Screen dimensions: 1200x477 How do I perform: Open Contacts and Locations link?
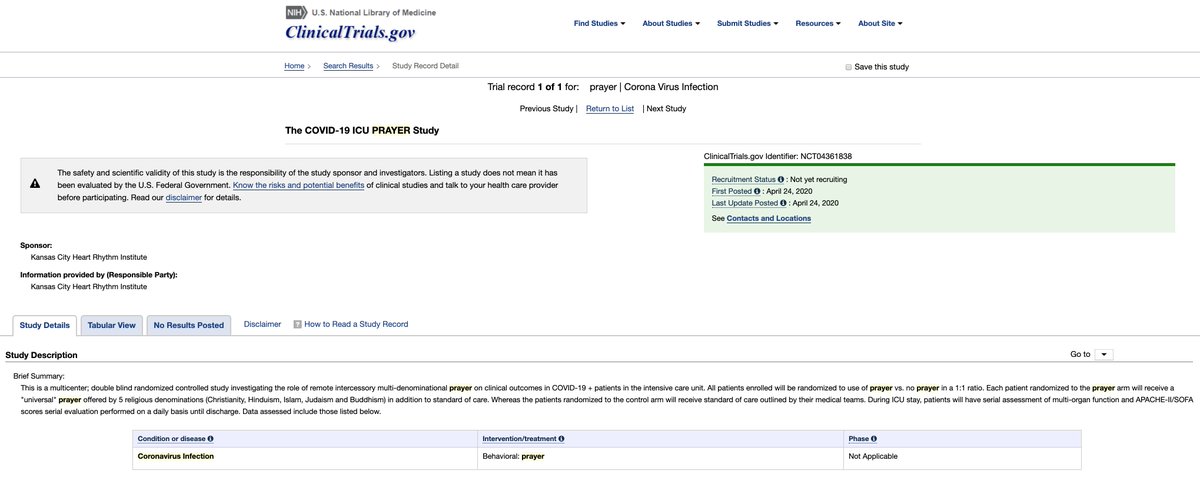point(769,218)
